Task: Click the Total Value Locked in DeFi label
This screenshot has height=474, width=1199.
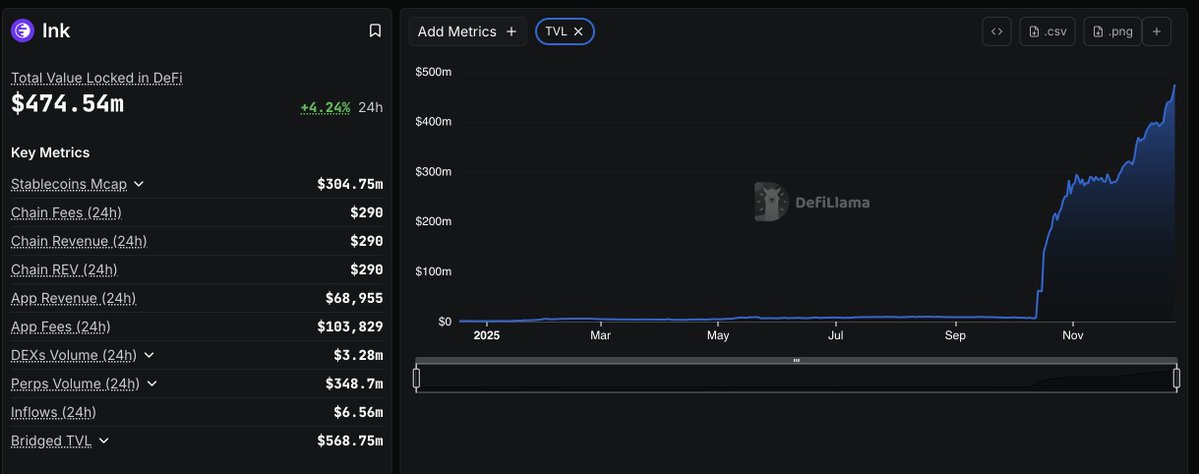Action: point(96,78)
